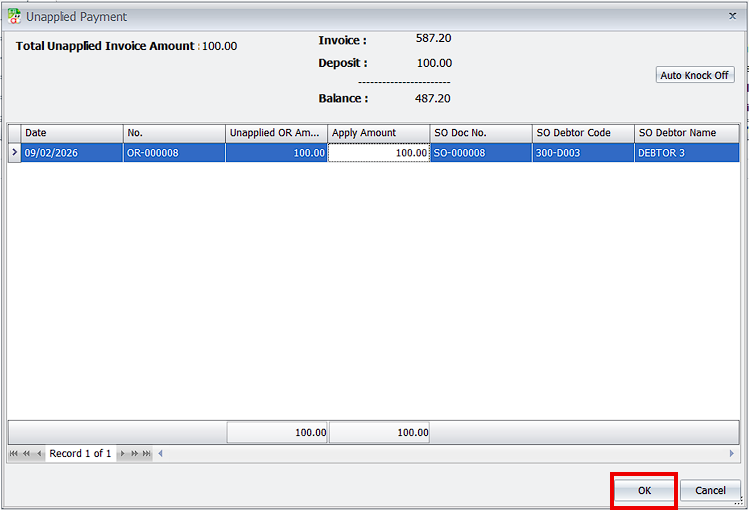Jump to next page of records

(x=135, y=454)
